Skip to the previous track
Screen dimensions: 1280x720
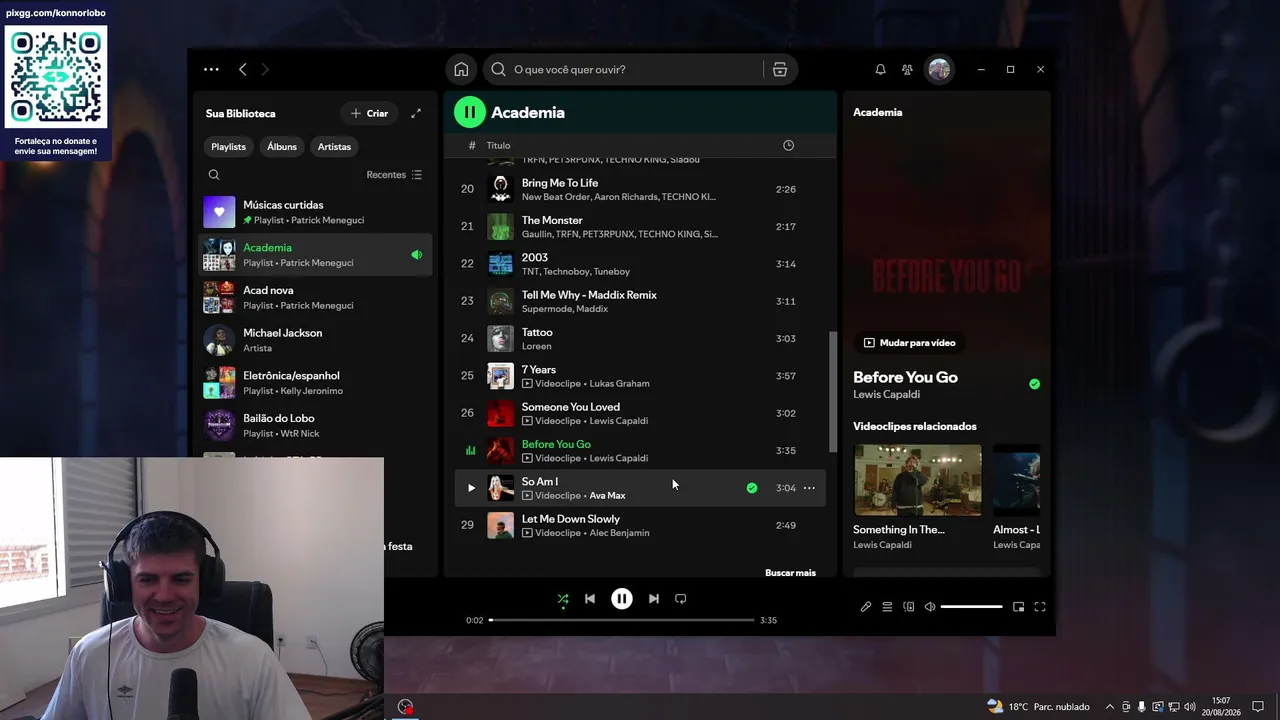[x=590, y=599]
